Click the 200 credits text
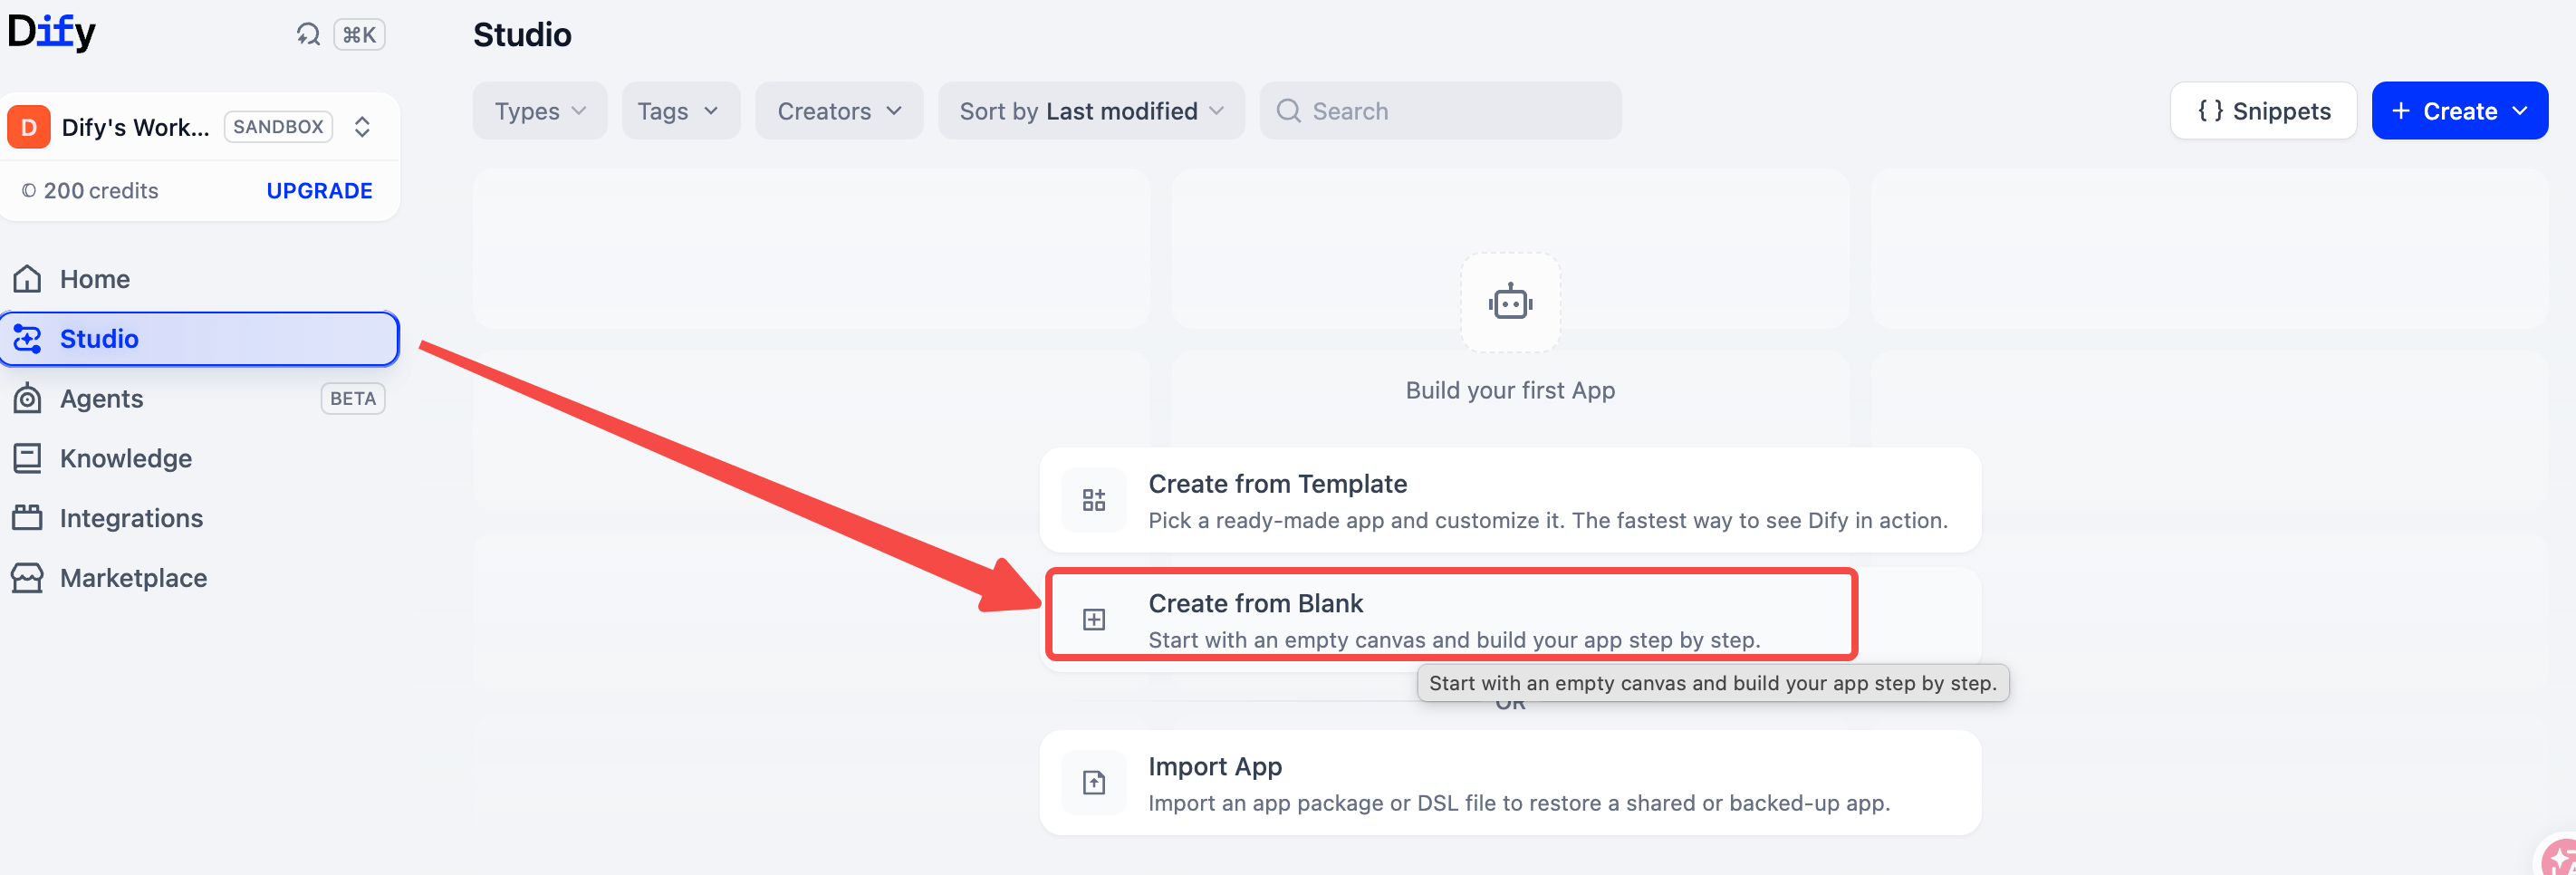 [x=100, y=191]
